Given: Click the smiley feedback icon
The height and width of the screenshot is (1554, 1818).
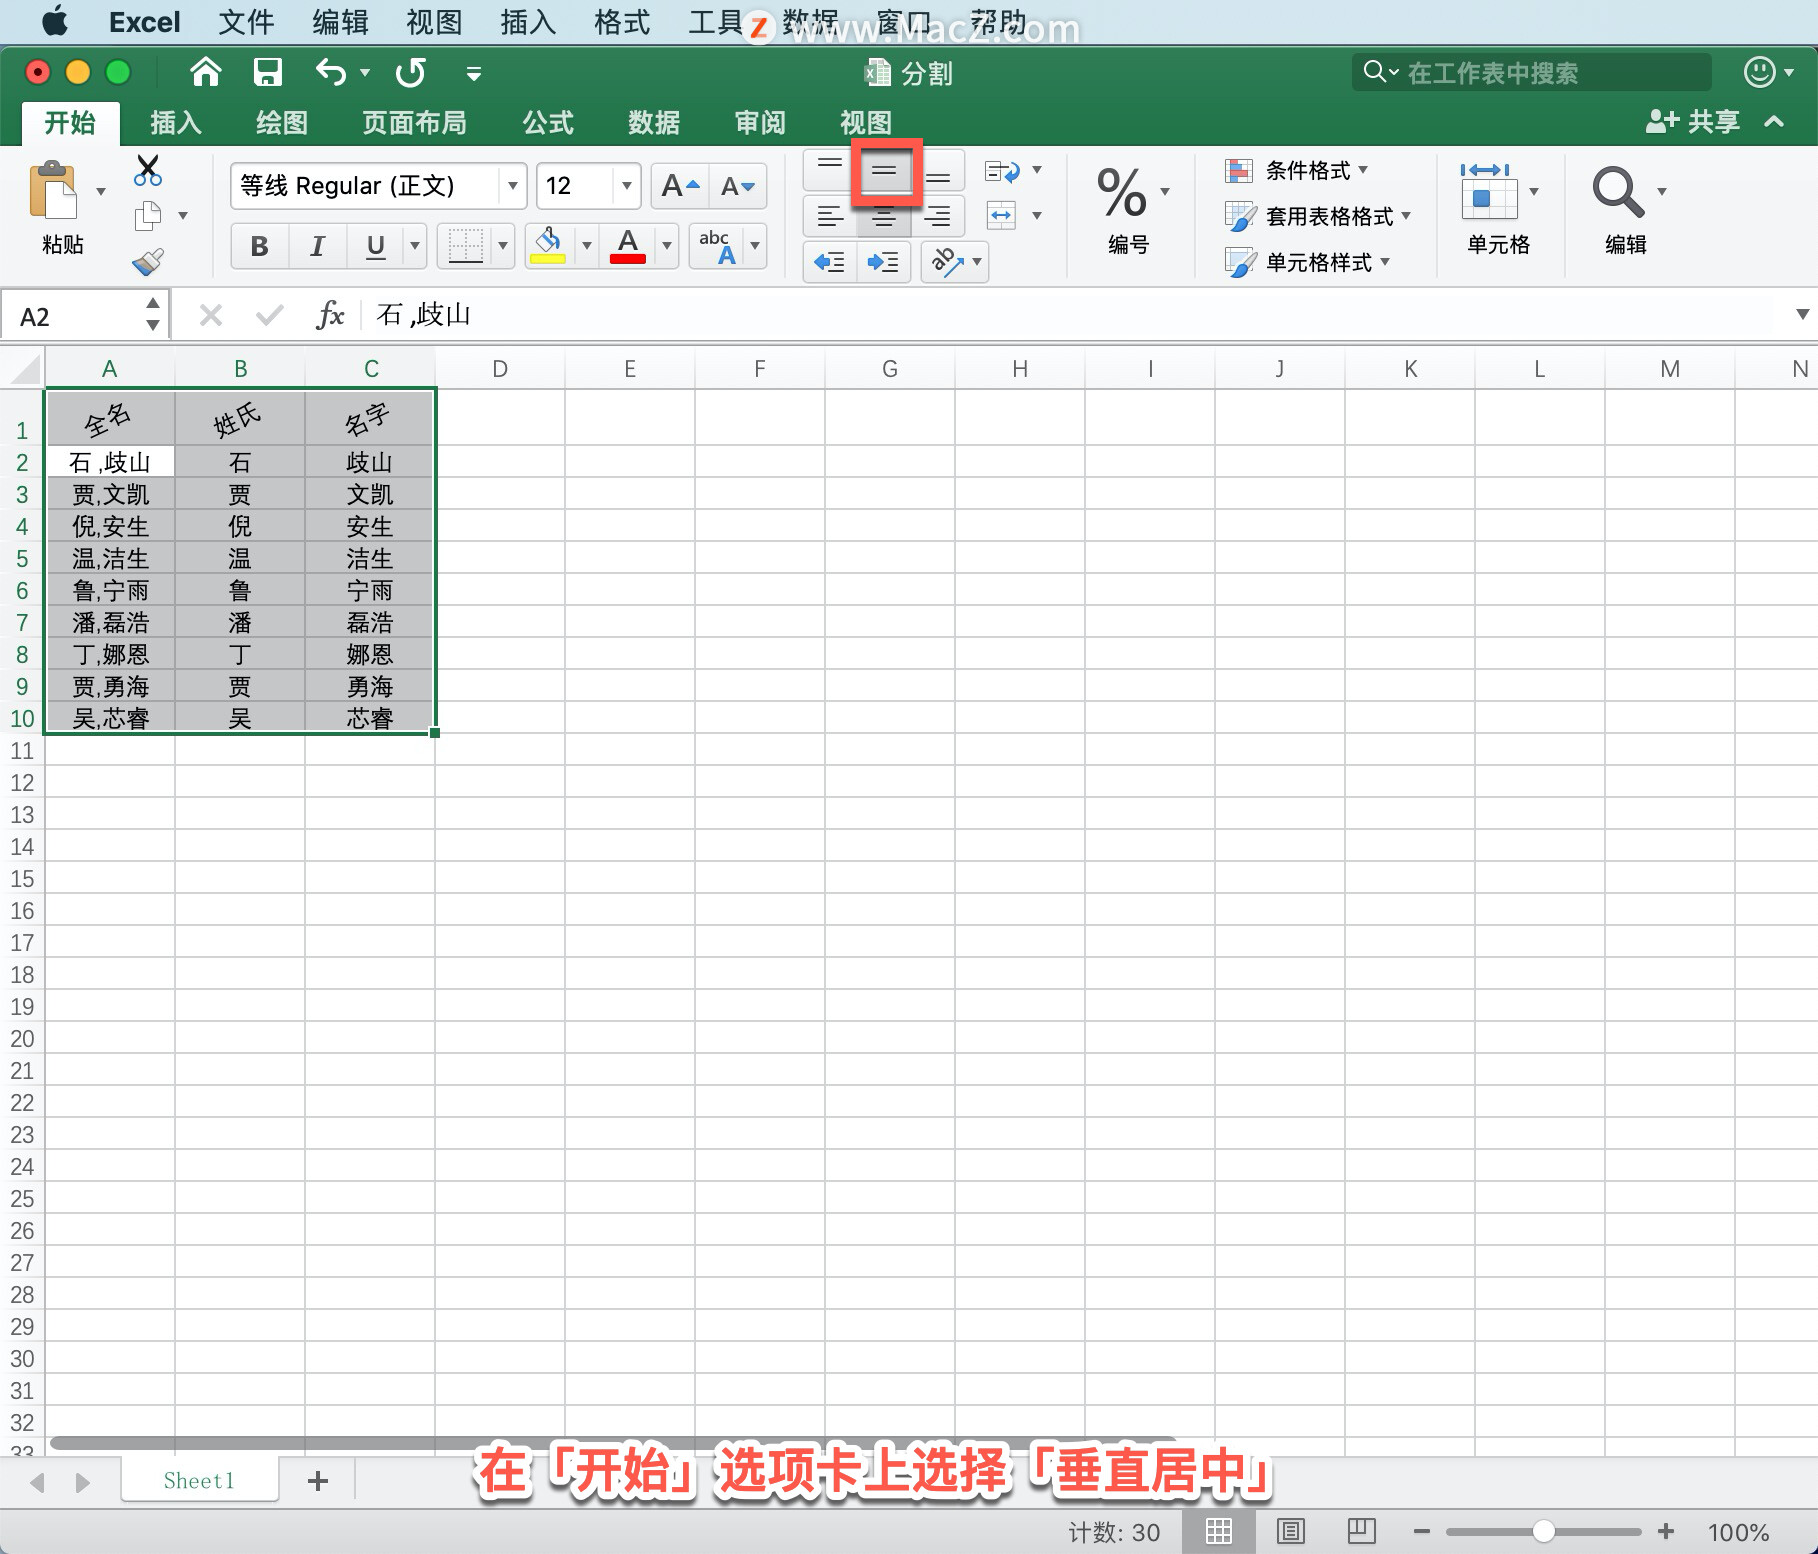Looking at the screenshot, I should pos(1759,72).
